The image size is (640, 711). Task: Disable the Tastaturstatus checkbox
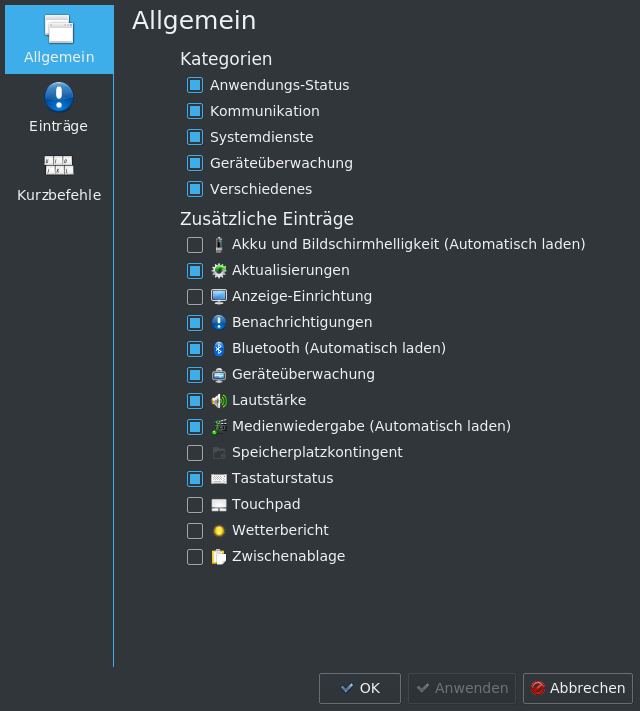195,479
